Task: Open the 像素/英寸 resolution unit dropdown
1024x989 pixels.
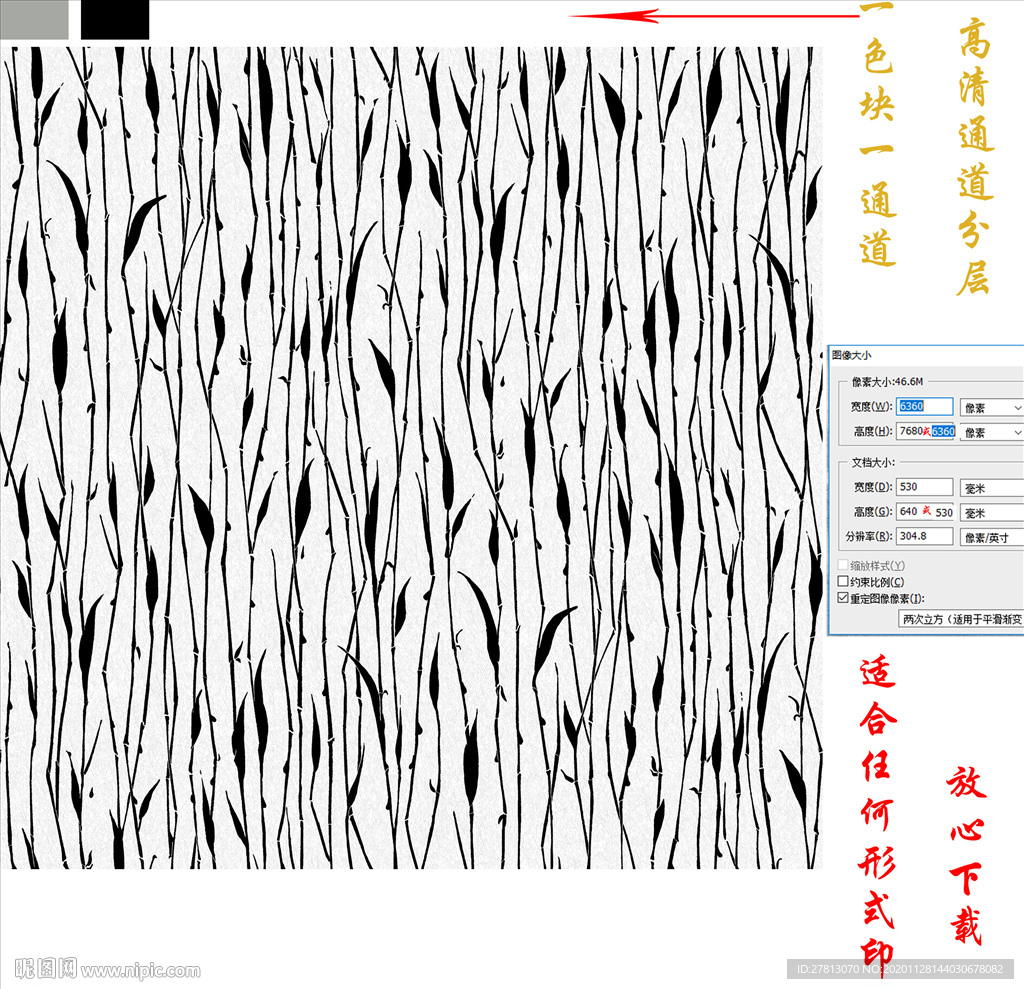Action: click(991, 538)
